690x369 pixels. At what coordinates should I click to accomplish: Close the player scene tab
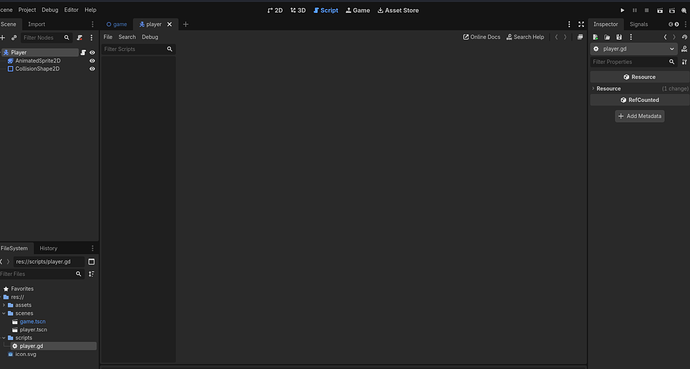[169, 24]
